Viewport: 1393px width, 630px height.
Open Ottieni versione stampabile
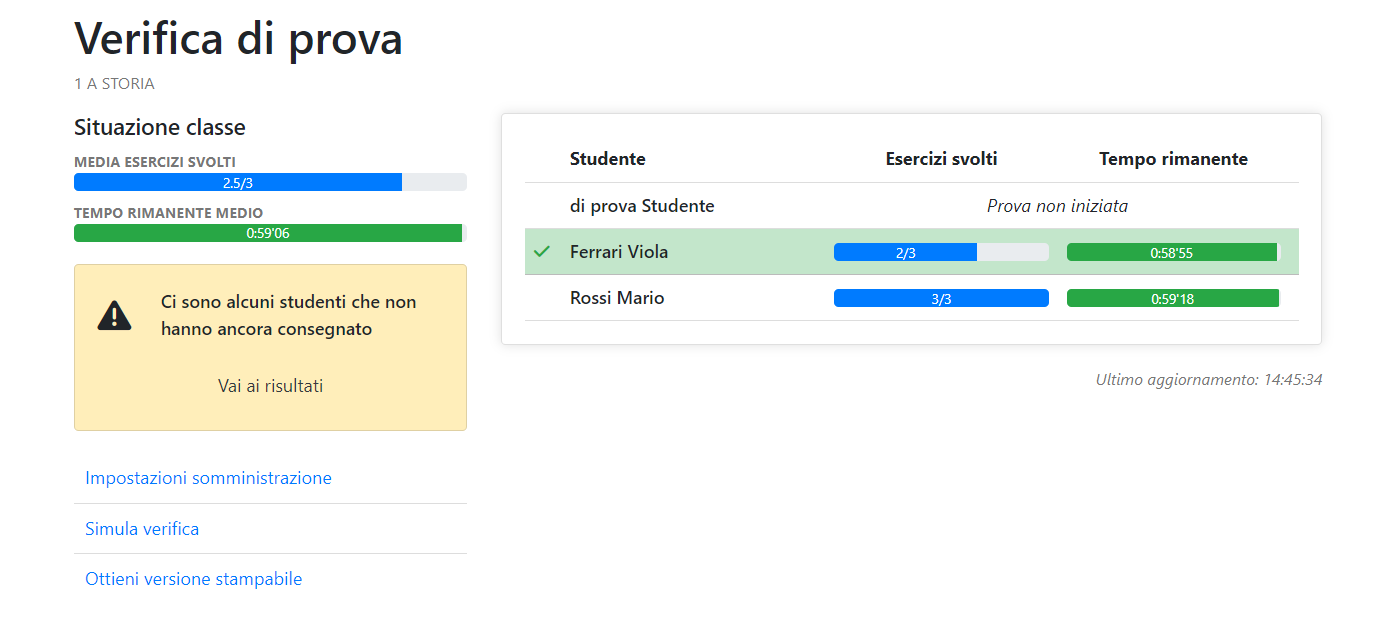pos(194,579)
